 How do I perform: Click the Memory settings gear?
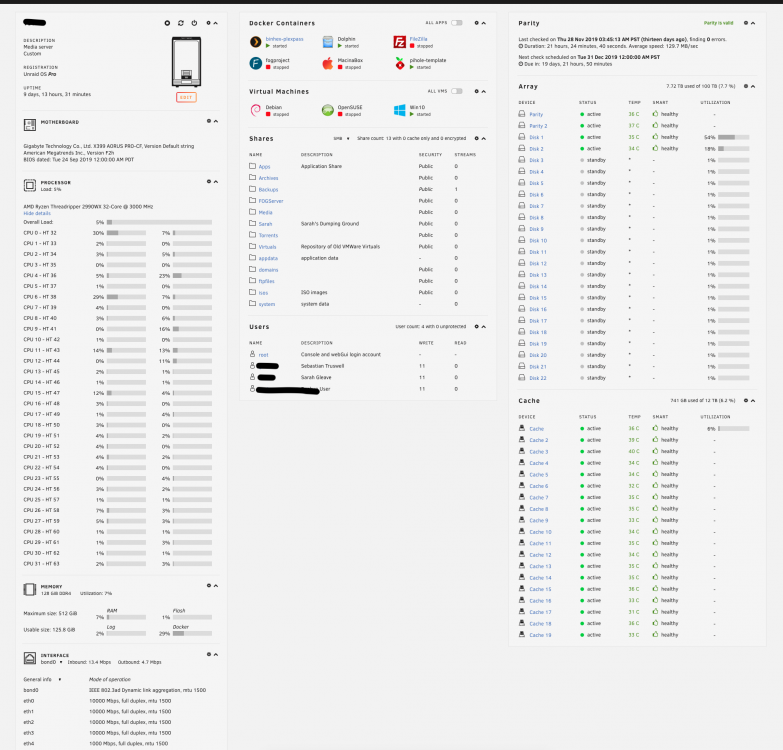(209, 585)
